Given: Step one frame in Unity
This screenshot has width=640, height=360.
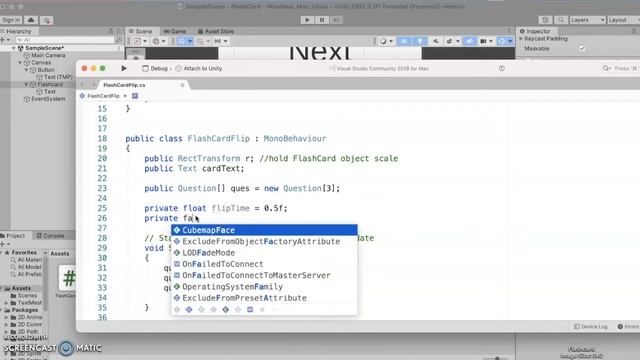Looking at the screenshot, I should (x=336, y=20).
